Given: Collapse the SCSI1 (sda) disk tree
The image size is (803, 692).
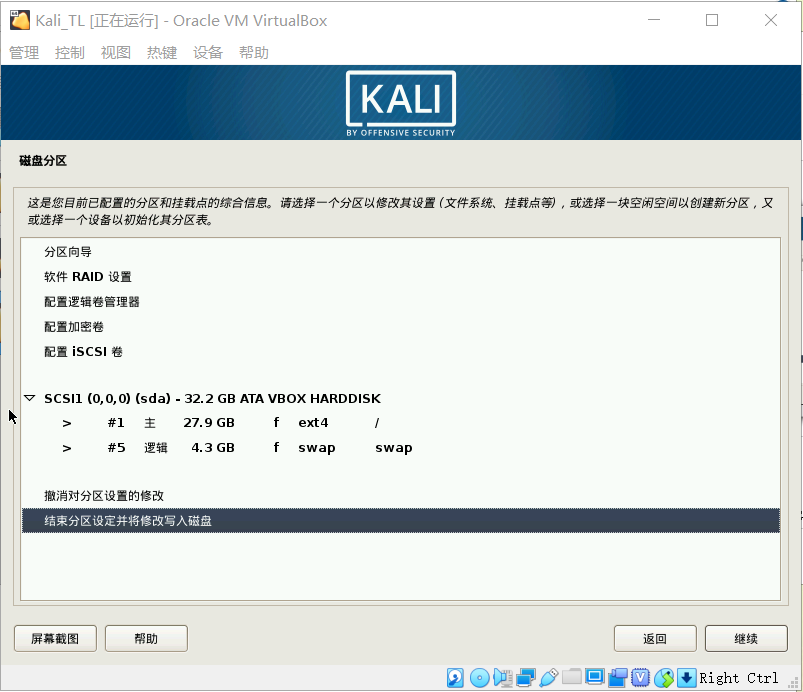Looking at the screenshot, I should pyautogui.click(x=30, y=398).
